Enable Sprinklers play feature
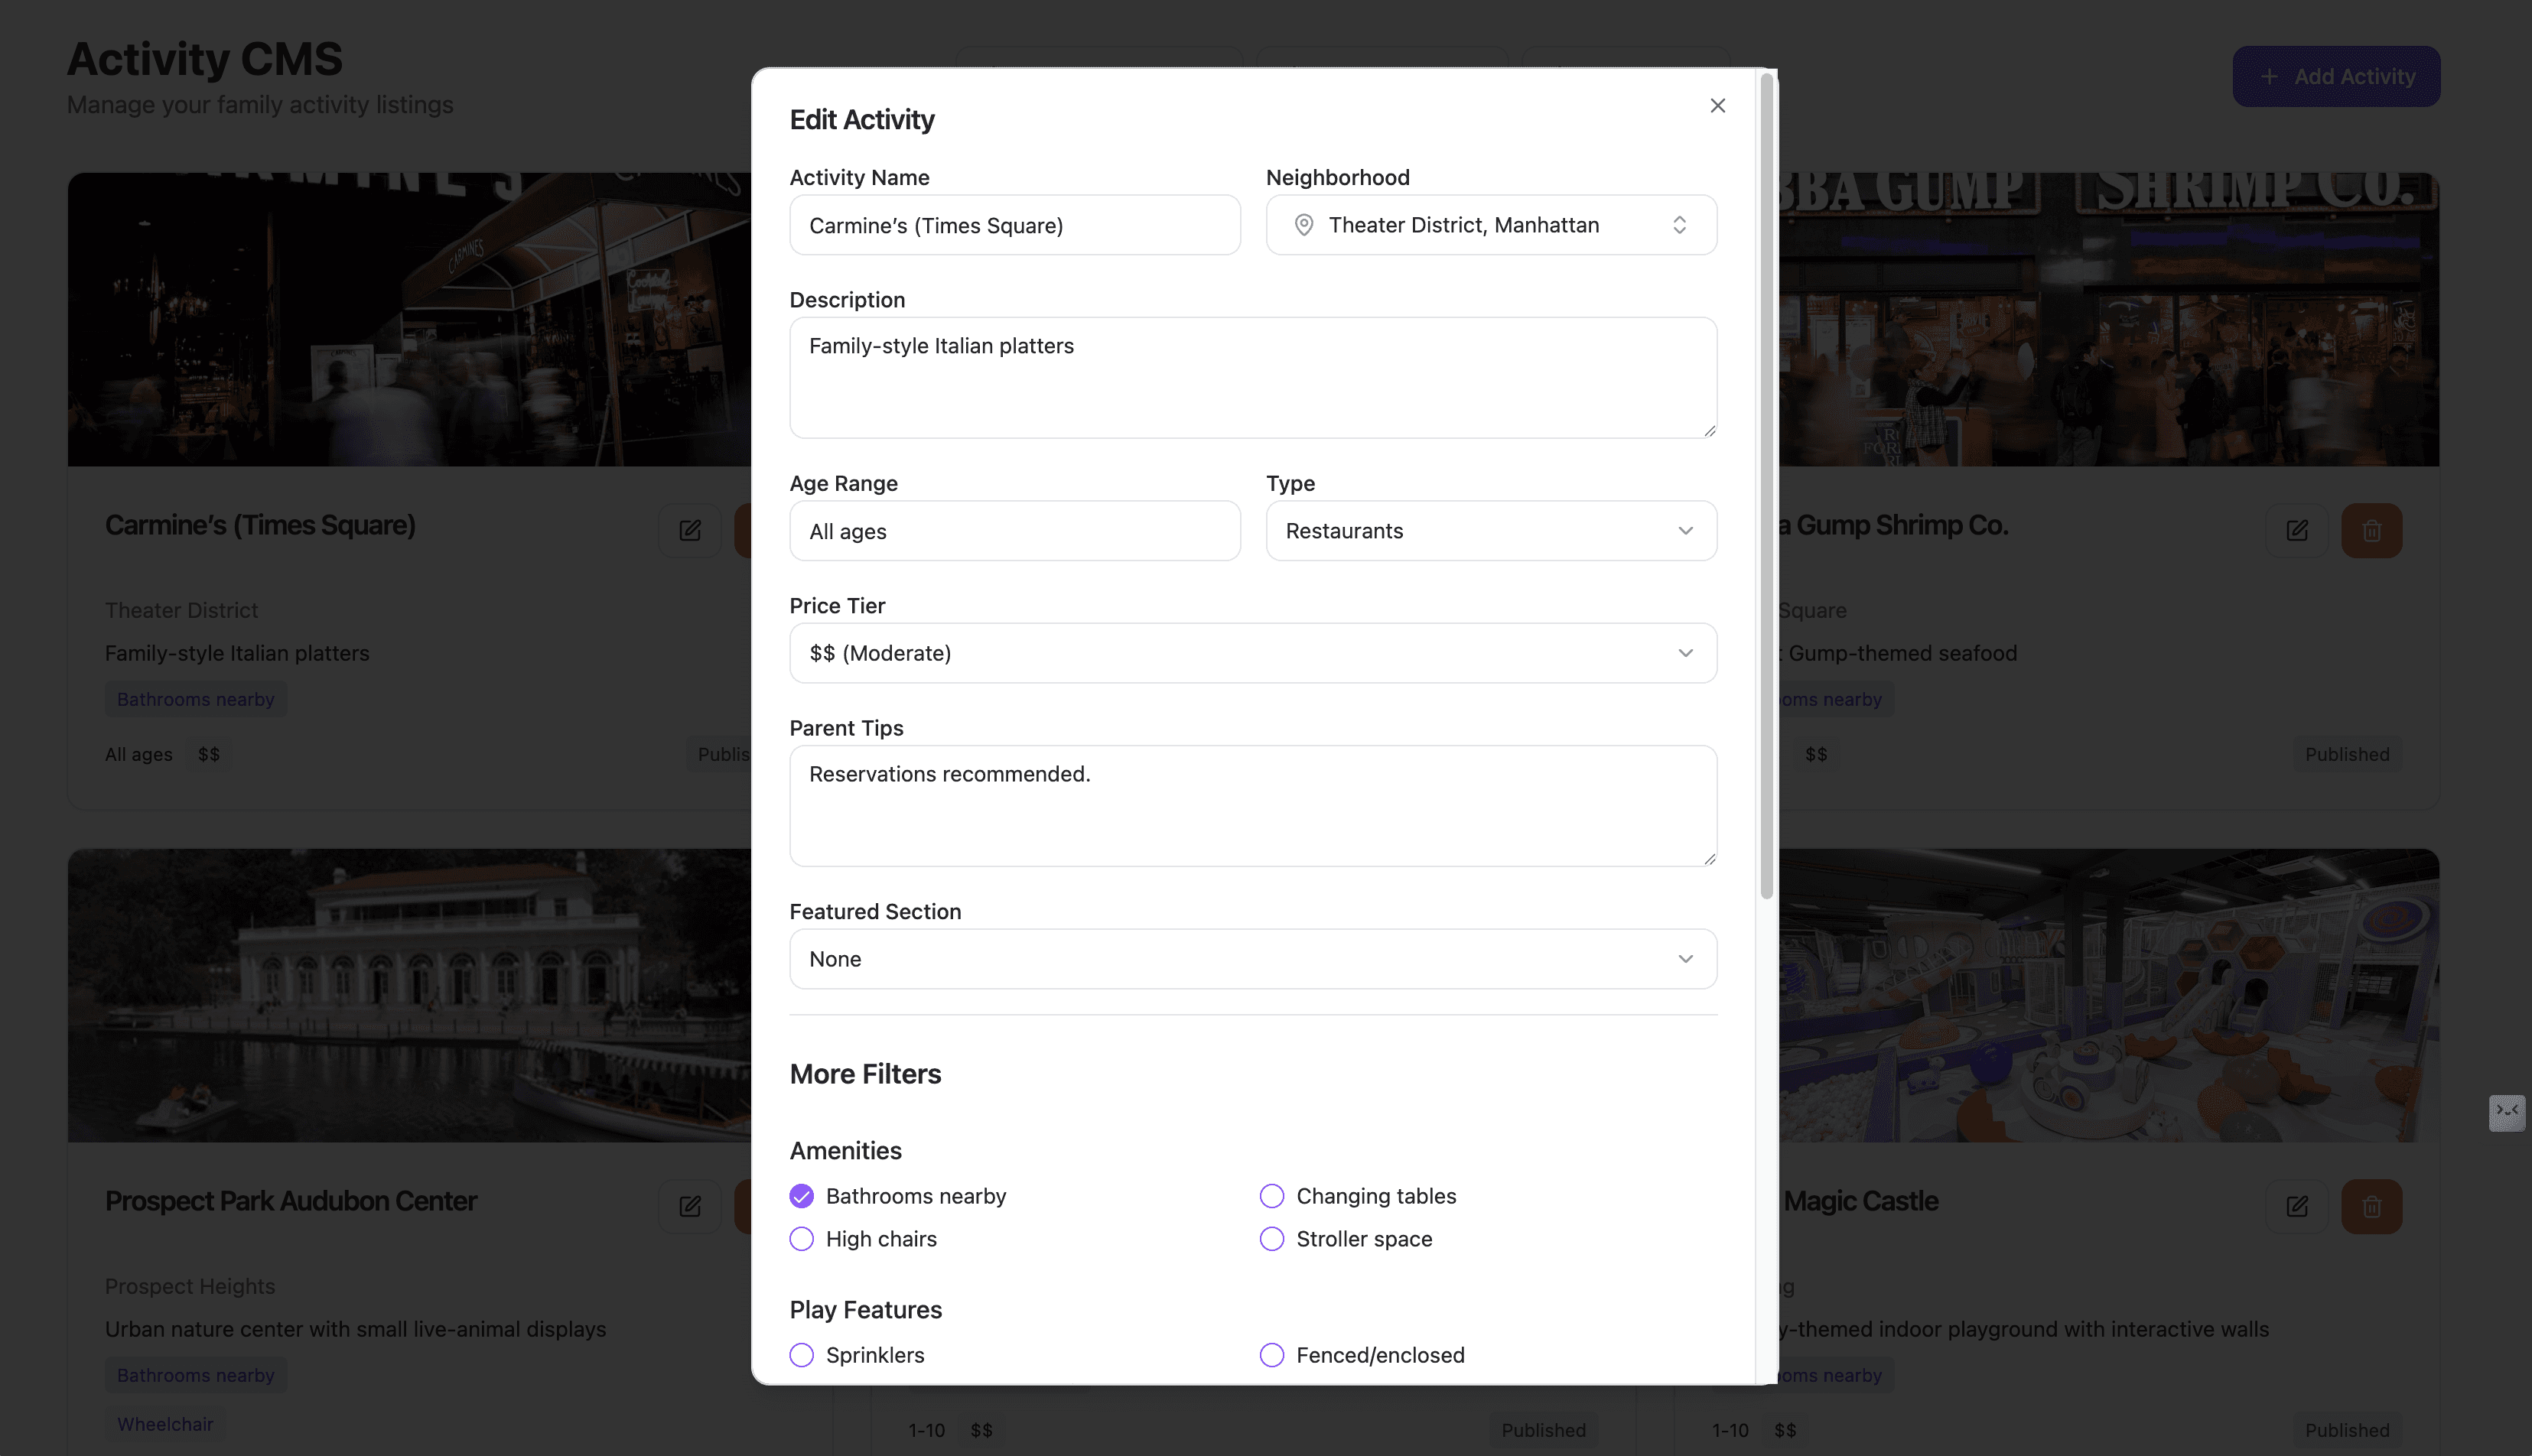This screenshot has width=2532, height=1456. (801, 1355)
